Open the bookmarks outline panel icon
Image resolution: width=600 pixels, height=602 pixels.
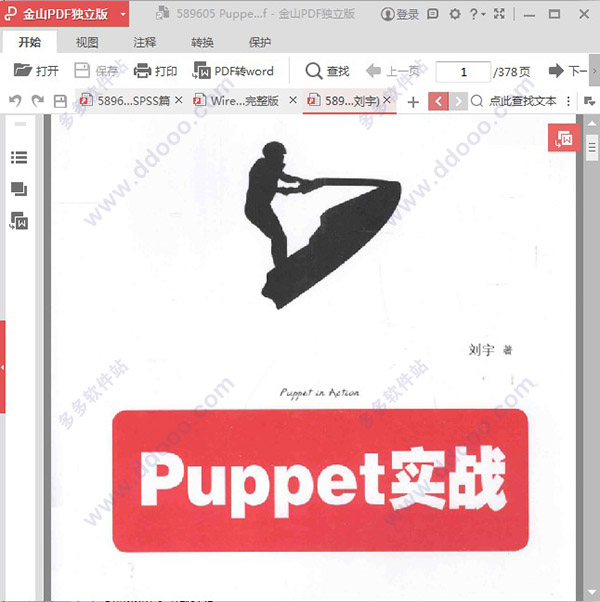tap(19, 157)
